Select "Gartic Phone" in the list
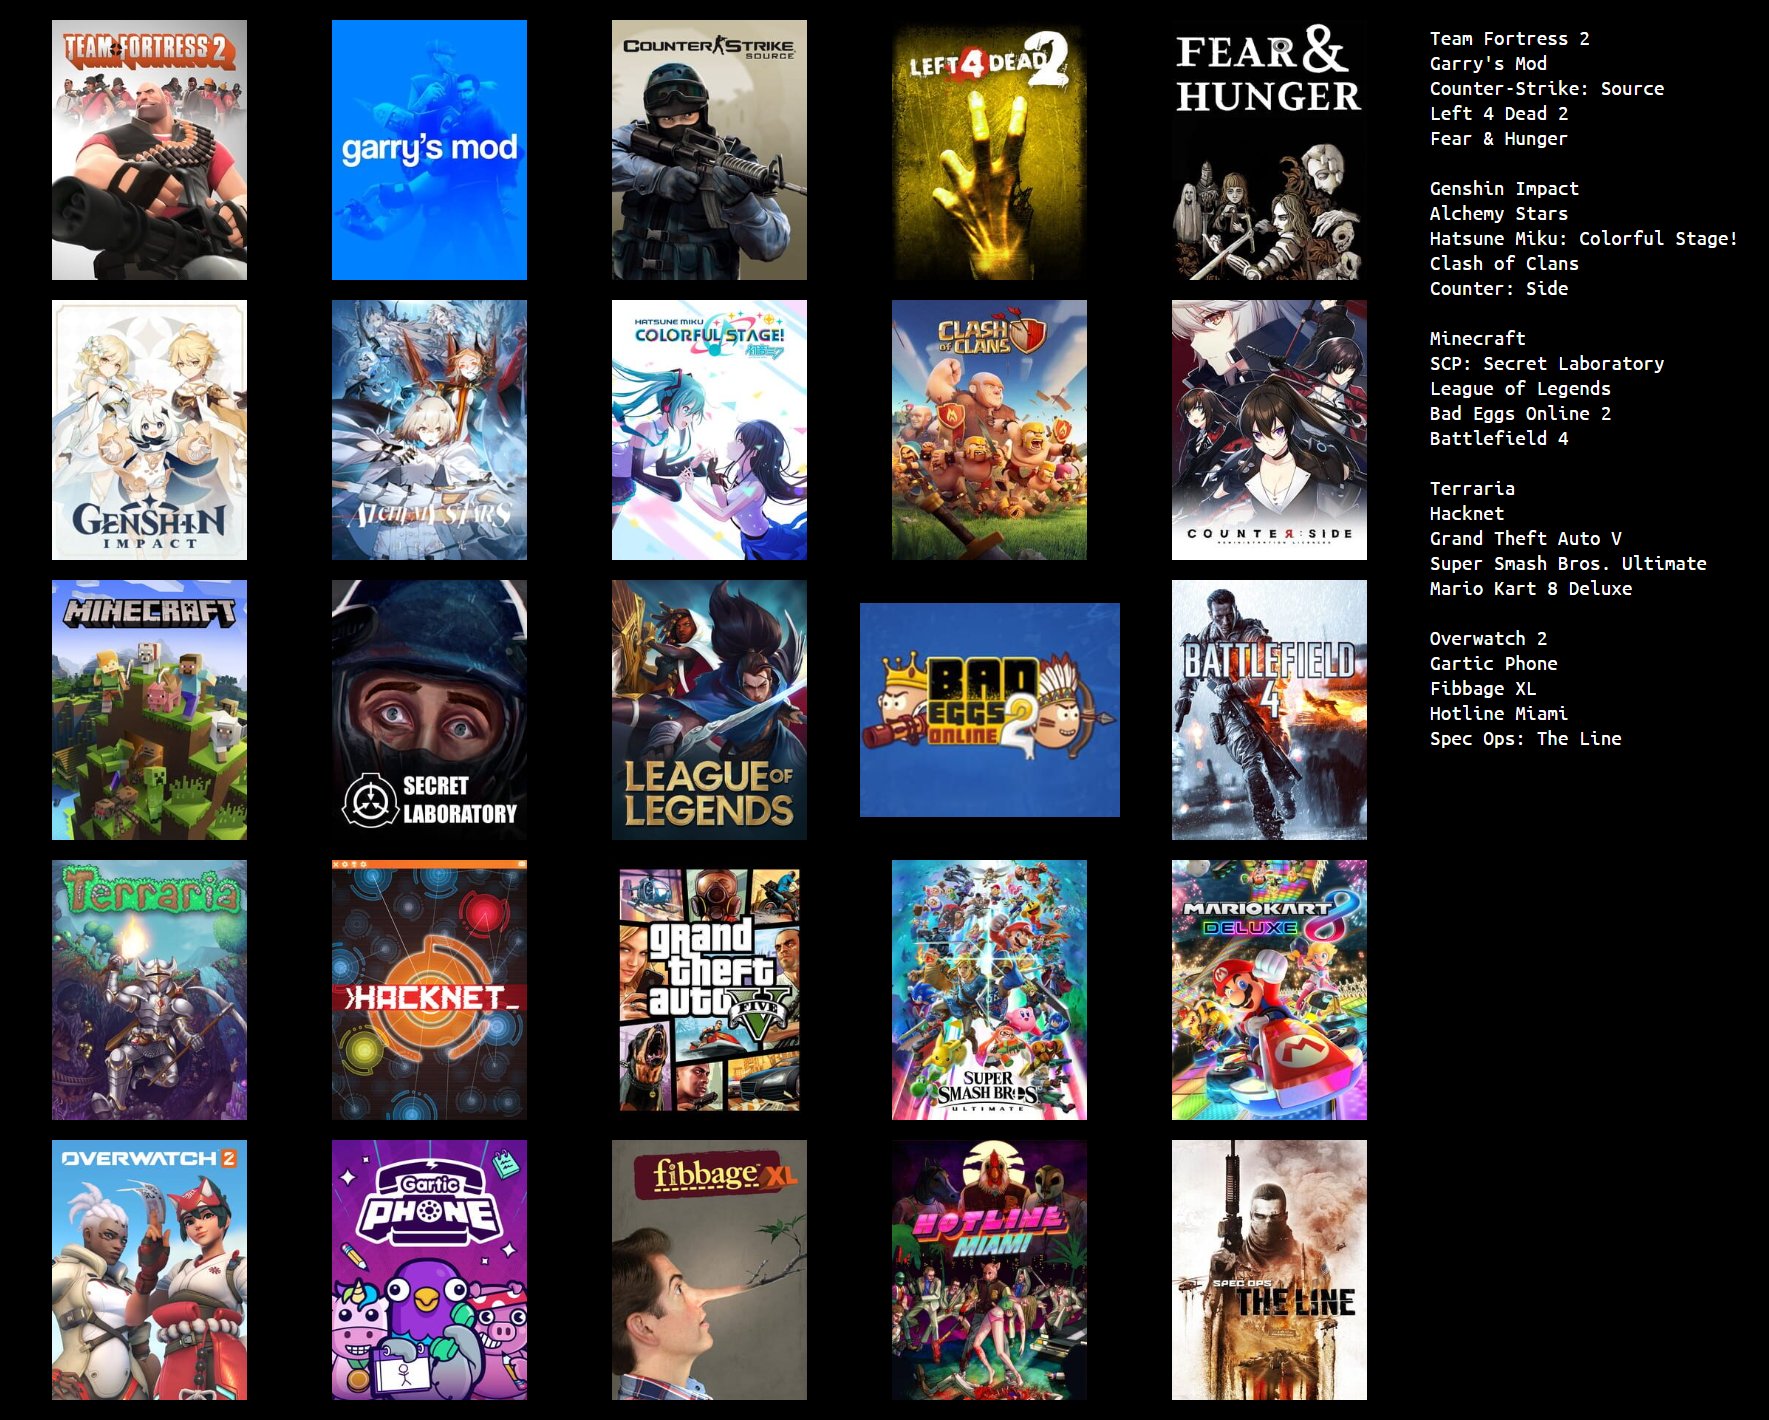1769x1420 pixels. click(x=1493, y=664)
